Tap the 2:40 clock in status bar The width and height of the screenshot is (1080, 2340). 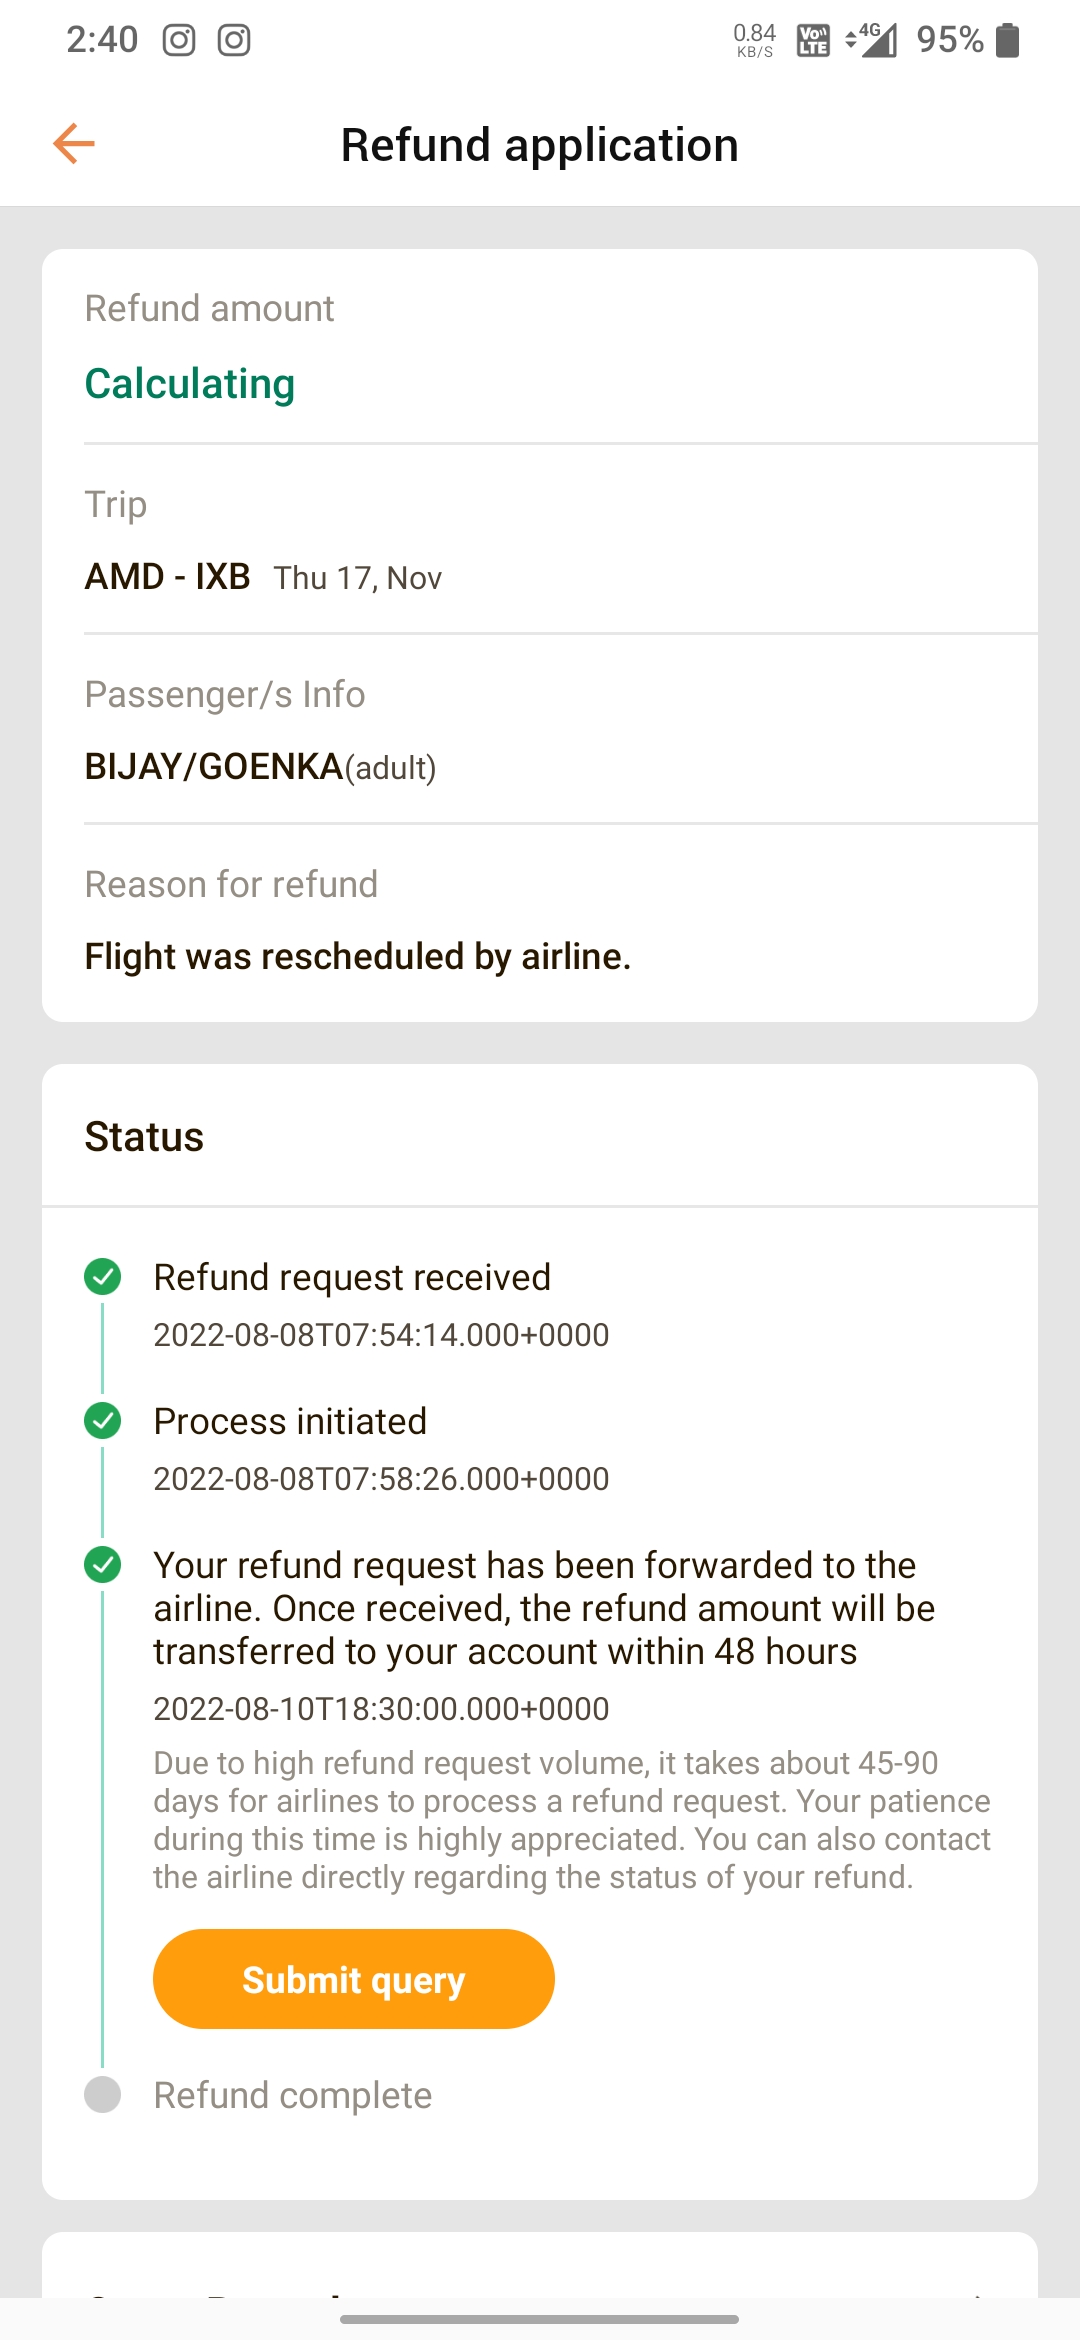[x=102, y=40]
